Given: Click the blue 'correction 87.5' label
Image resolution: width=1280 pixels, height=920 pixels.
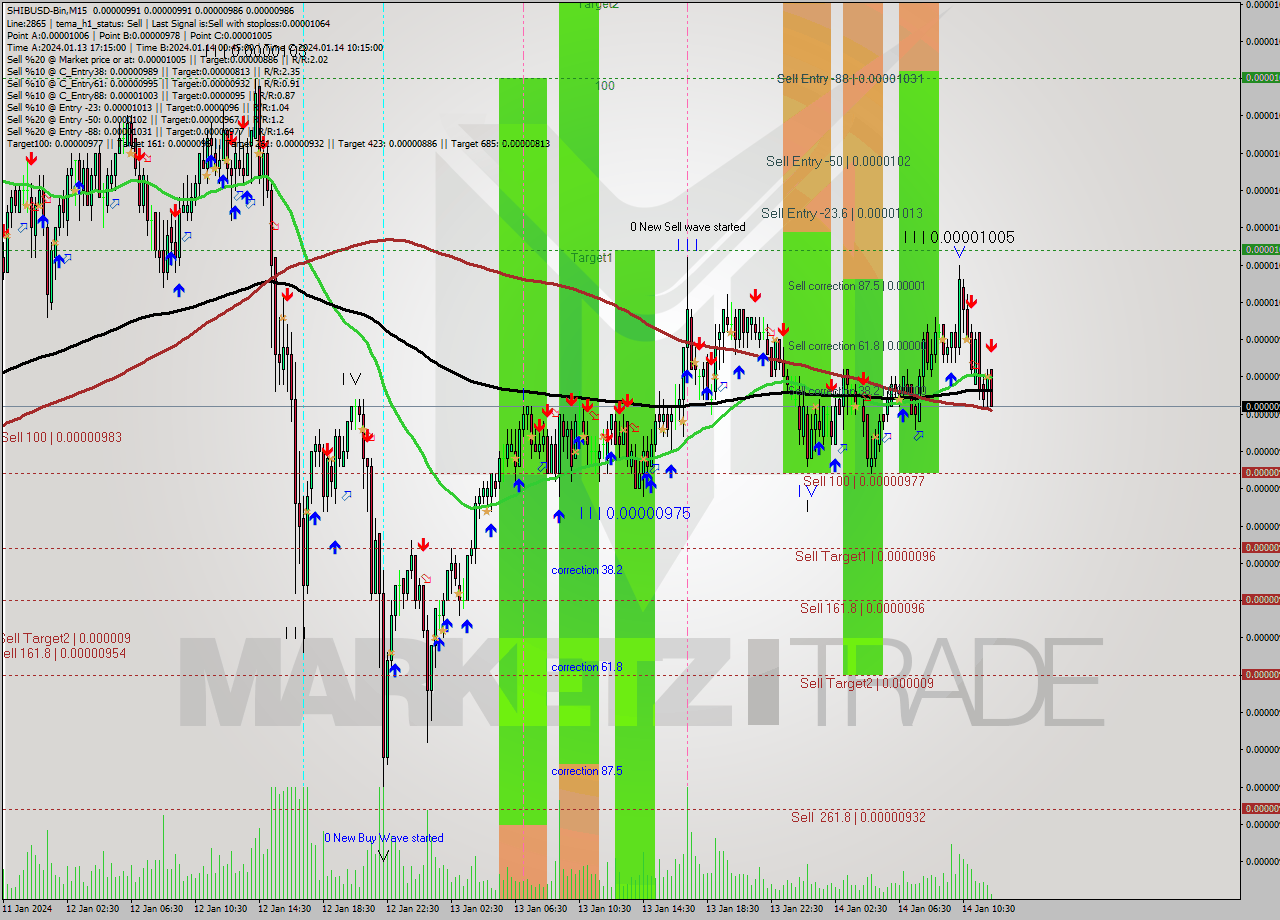Looking at the screenshot, I should 587,771.
